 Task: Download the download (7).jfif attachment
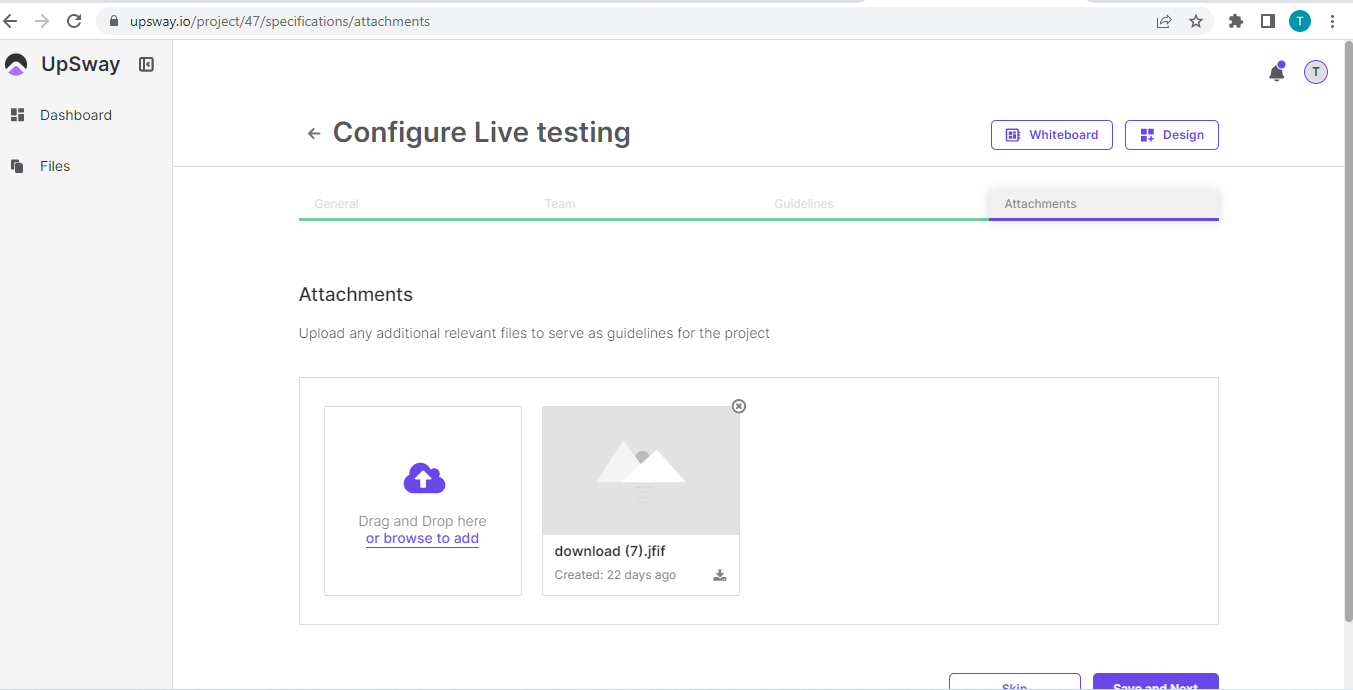[719, 575]
